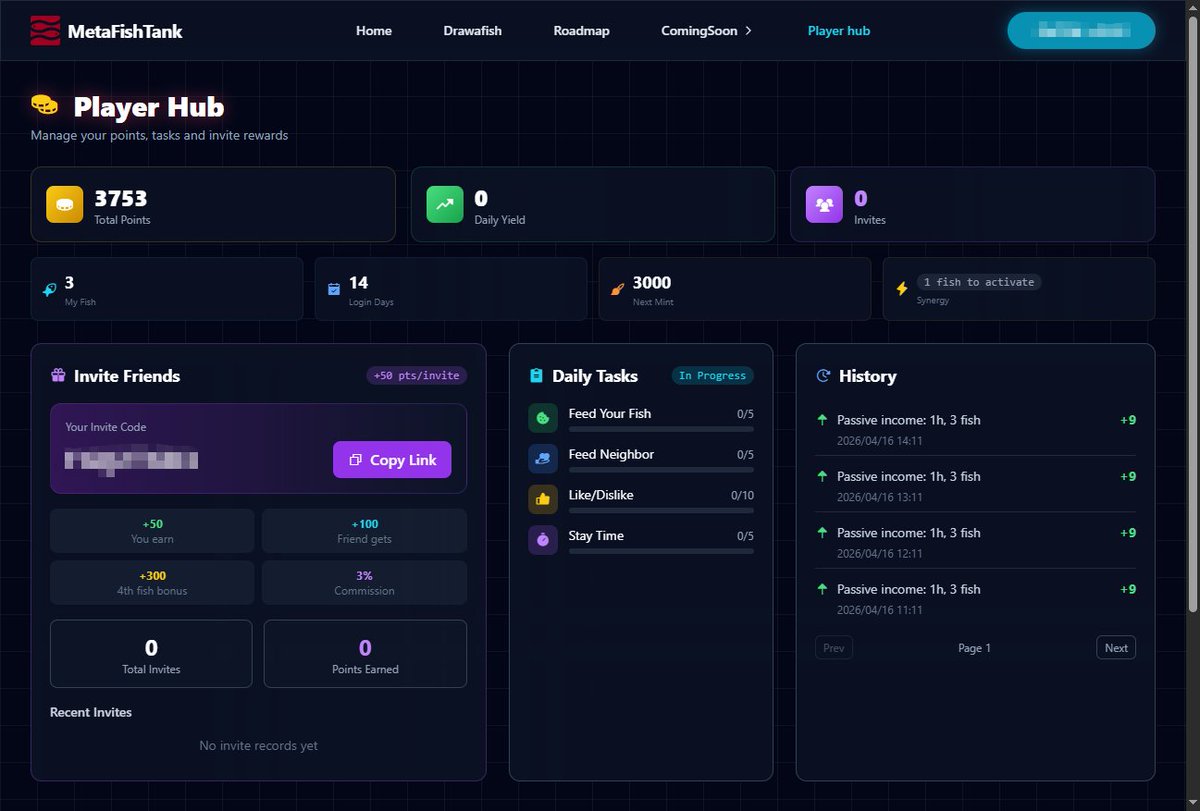Image resolution: width=1200 pixels, height=811 pixels.
Task: Click the In Progress status badge
Action: pos(712,376)
